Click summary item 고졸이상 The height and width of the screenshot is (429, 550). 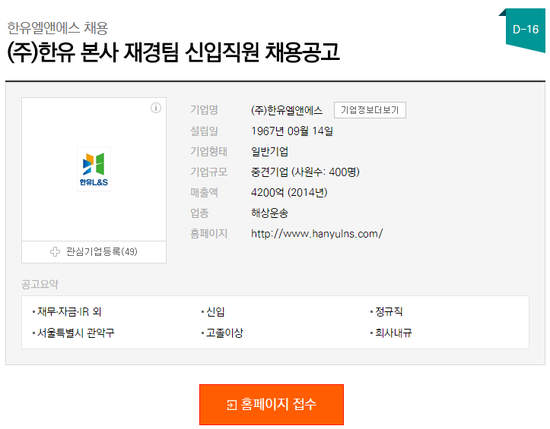[x=224, y=333]
